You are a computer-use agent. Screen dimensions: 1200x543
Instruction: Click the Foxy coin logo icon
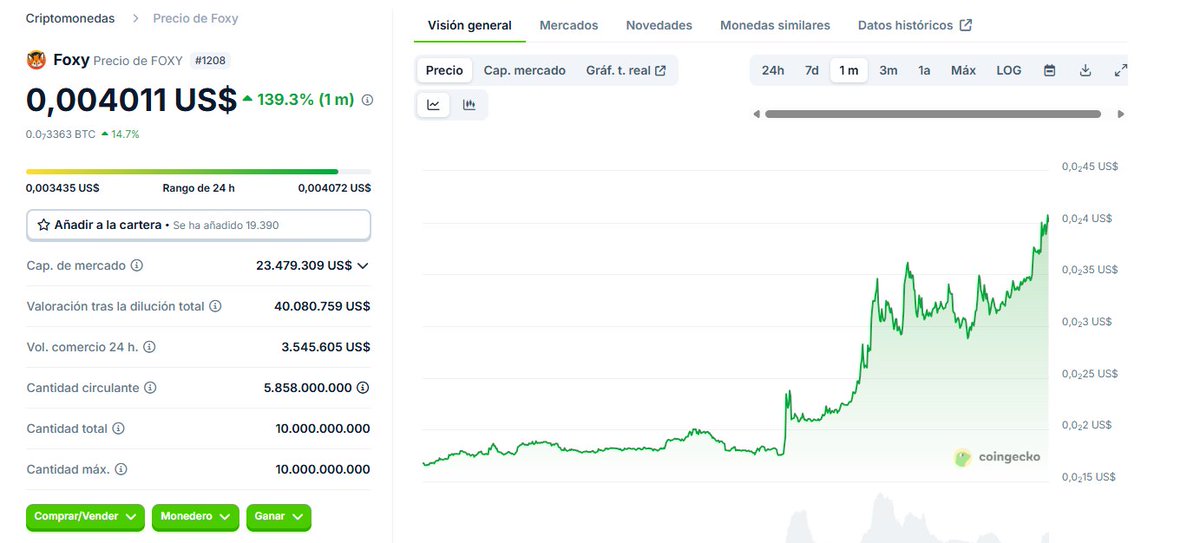(36, 60)
